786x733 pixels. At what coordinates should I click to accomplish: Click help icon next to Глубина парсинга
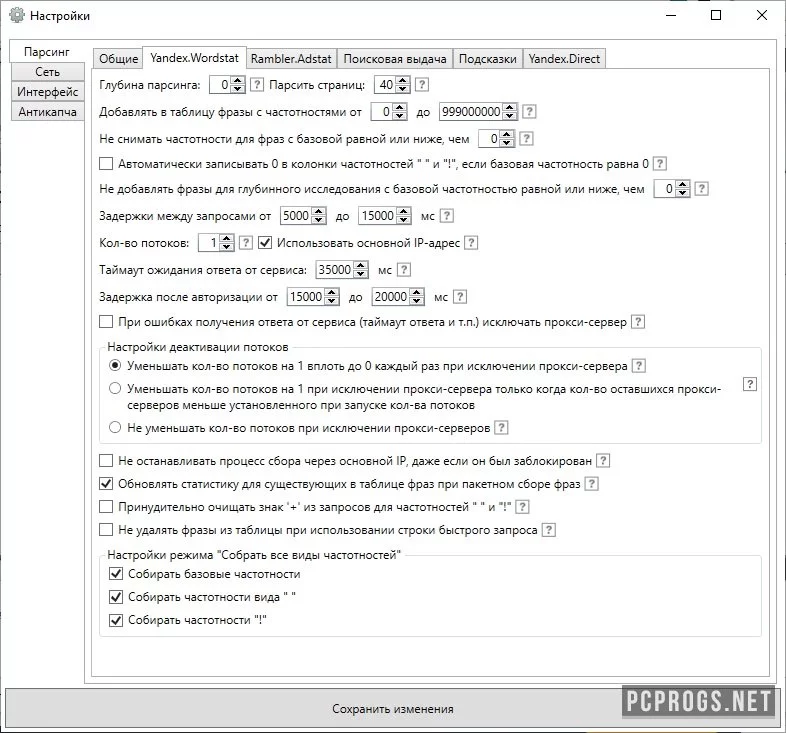(x=257, y=84)
